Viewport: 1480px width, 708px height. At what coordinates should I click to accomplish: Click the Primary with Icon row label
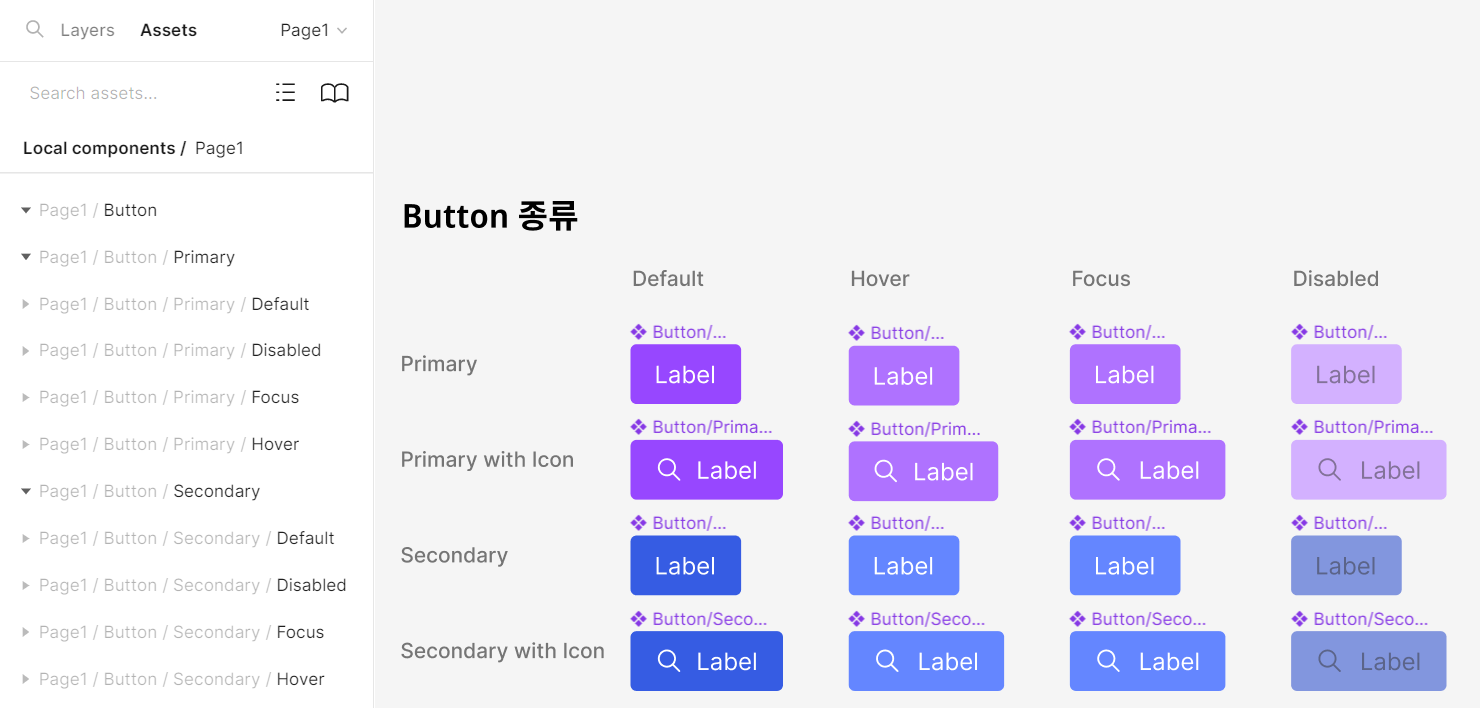pos(487,460)
